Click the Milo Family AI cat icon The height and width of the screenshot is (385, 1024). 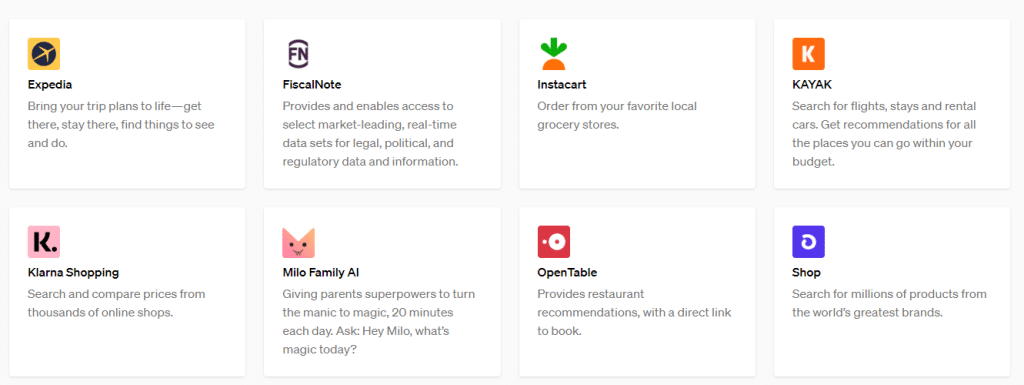point(298,242)
